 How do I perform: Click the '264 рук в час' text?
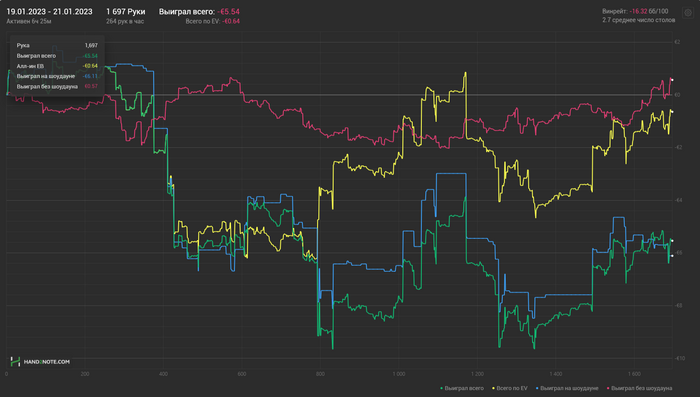click(x=125, y=21)
